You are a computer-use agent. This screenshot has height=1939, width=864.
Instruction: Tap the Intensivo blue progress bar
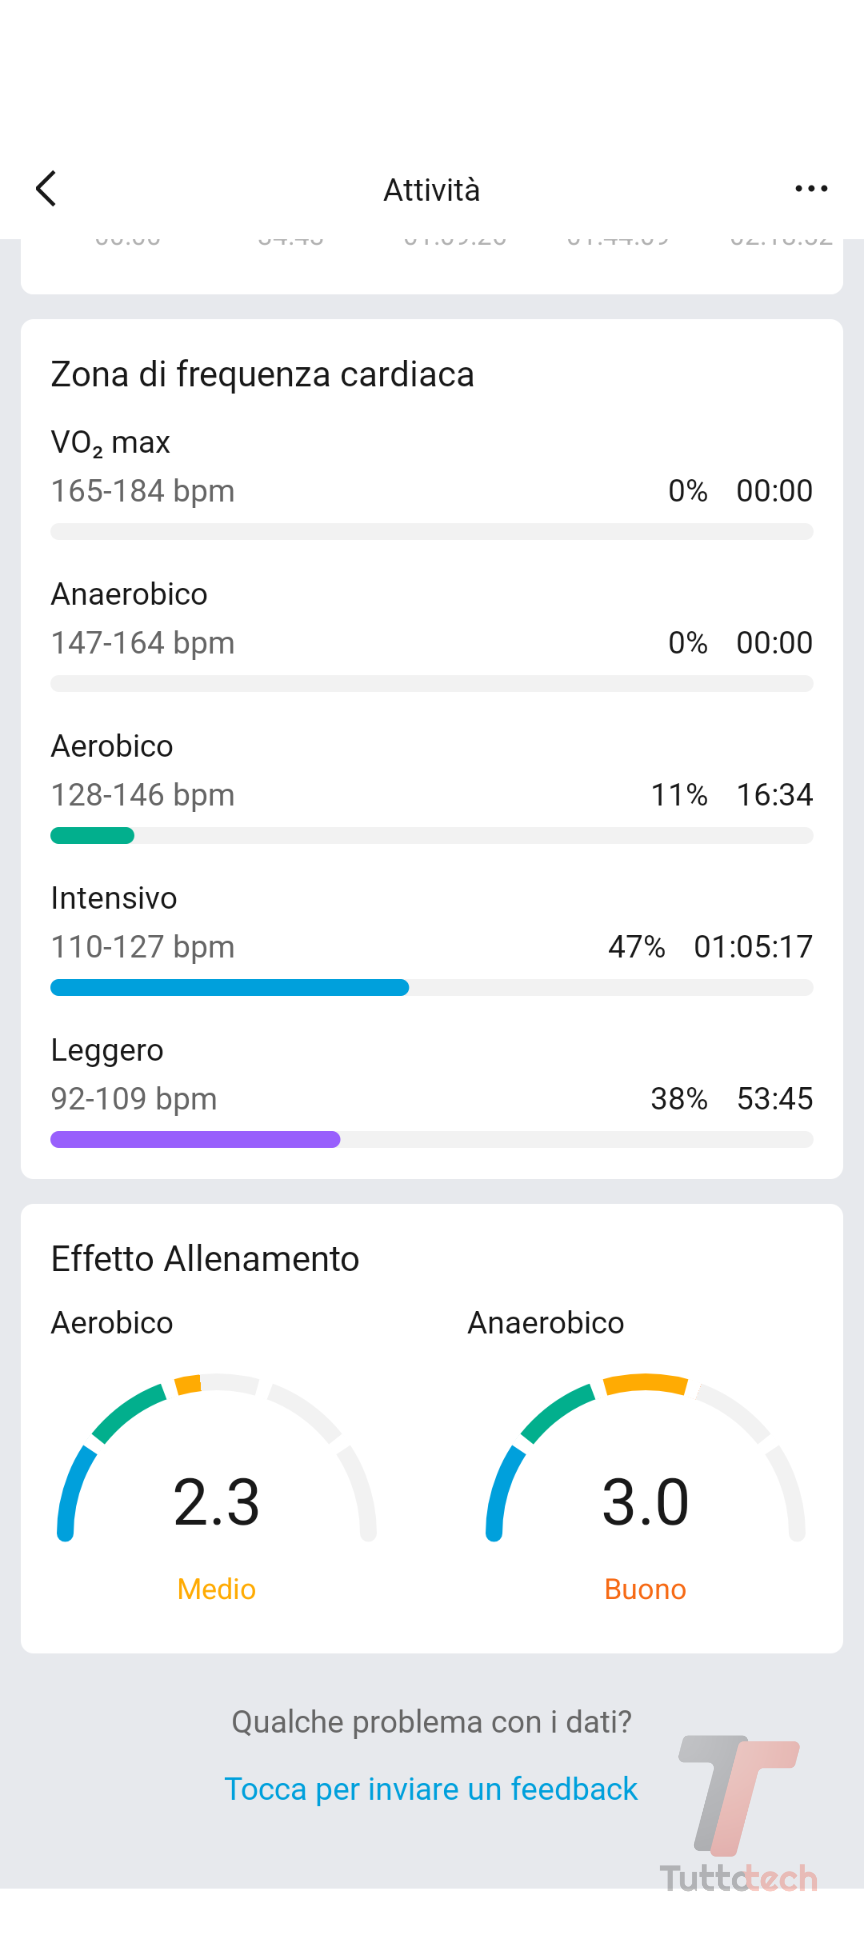coord(230,988)
